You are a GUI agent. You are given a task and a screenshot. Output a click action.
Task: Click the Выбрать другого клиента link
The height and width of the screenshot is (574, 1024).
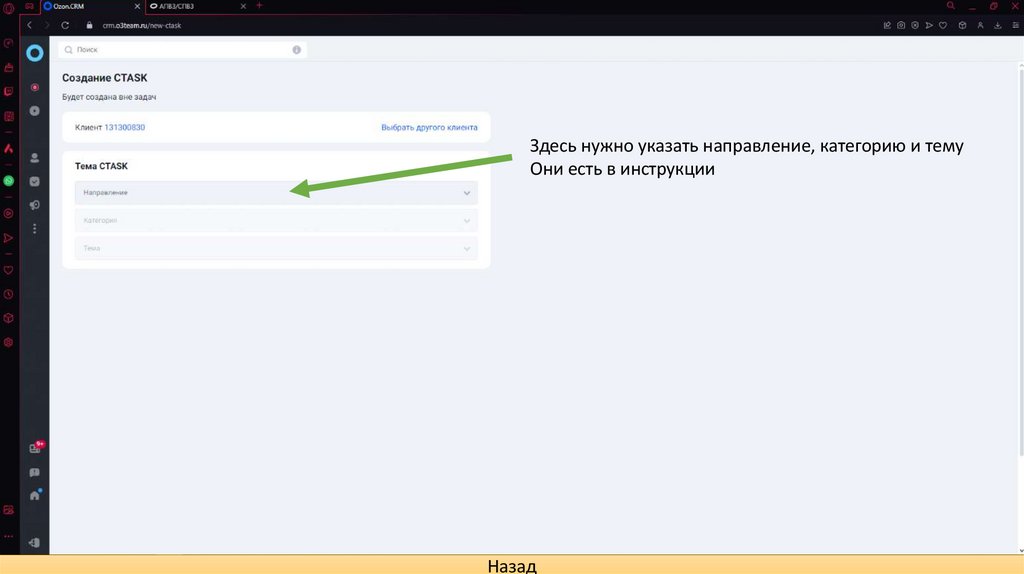pyautogui.click(x=429, y=127)
